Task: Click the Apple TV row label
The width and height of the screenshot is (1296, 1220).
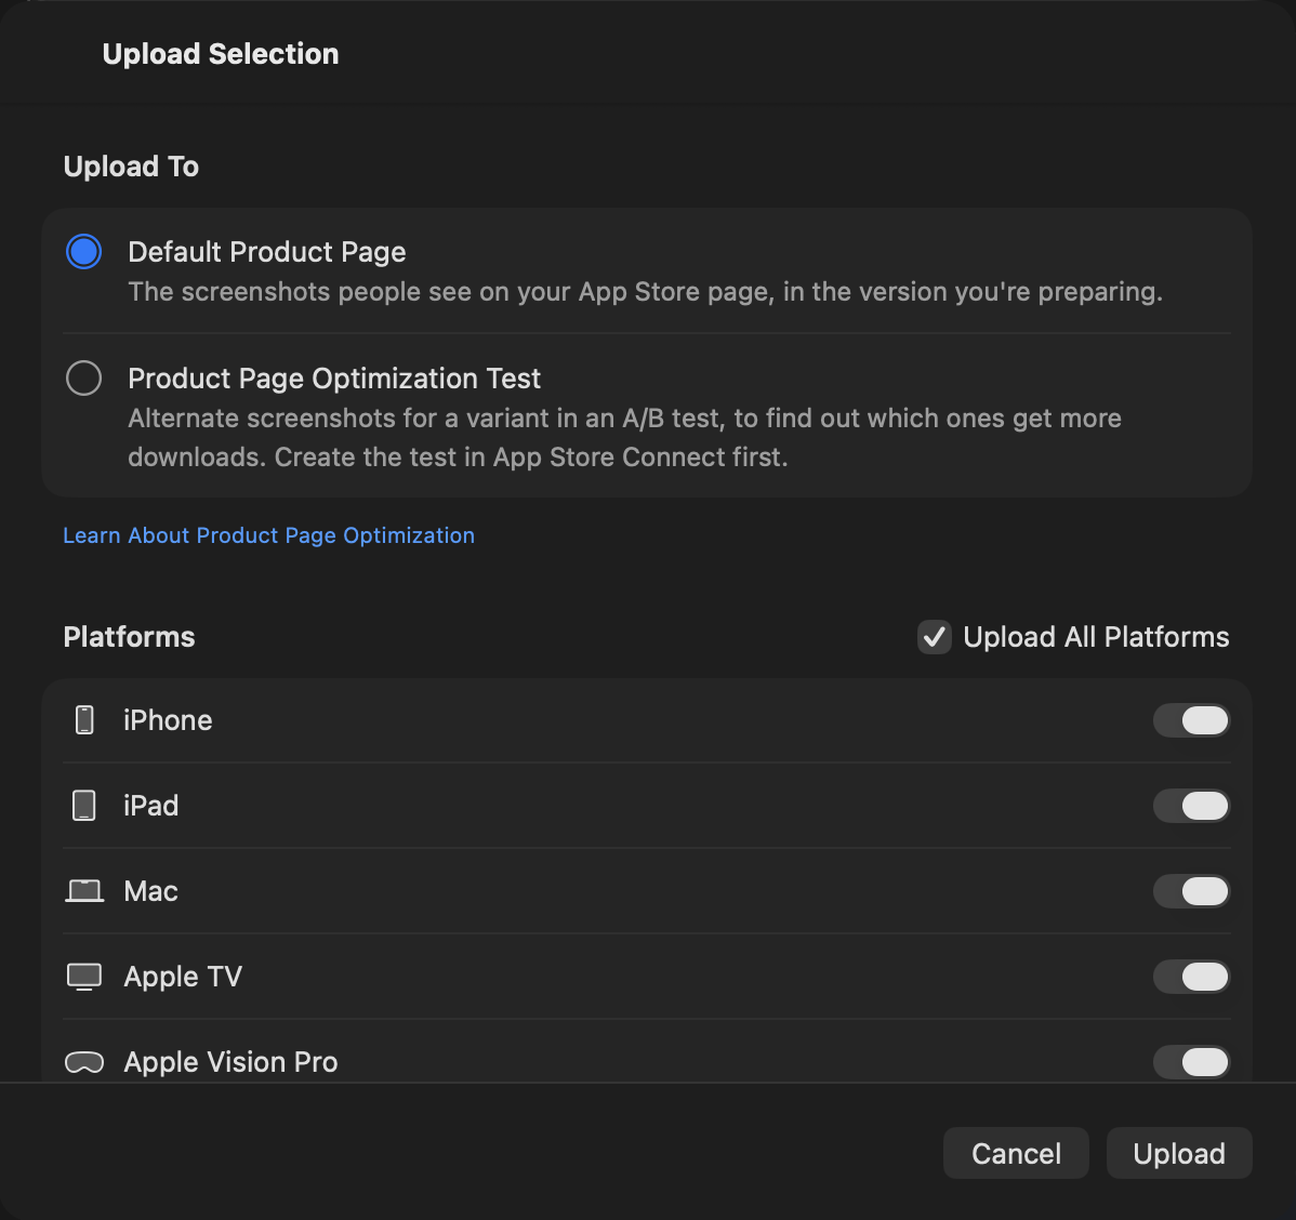Action: [x=183, y=977]
